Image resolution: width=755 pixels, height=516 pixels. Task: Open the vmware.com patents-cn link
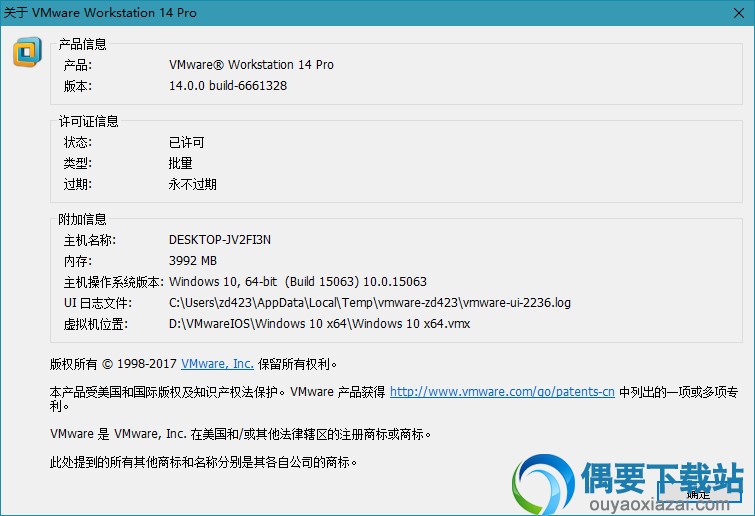[x=502, y=392]
